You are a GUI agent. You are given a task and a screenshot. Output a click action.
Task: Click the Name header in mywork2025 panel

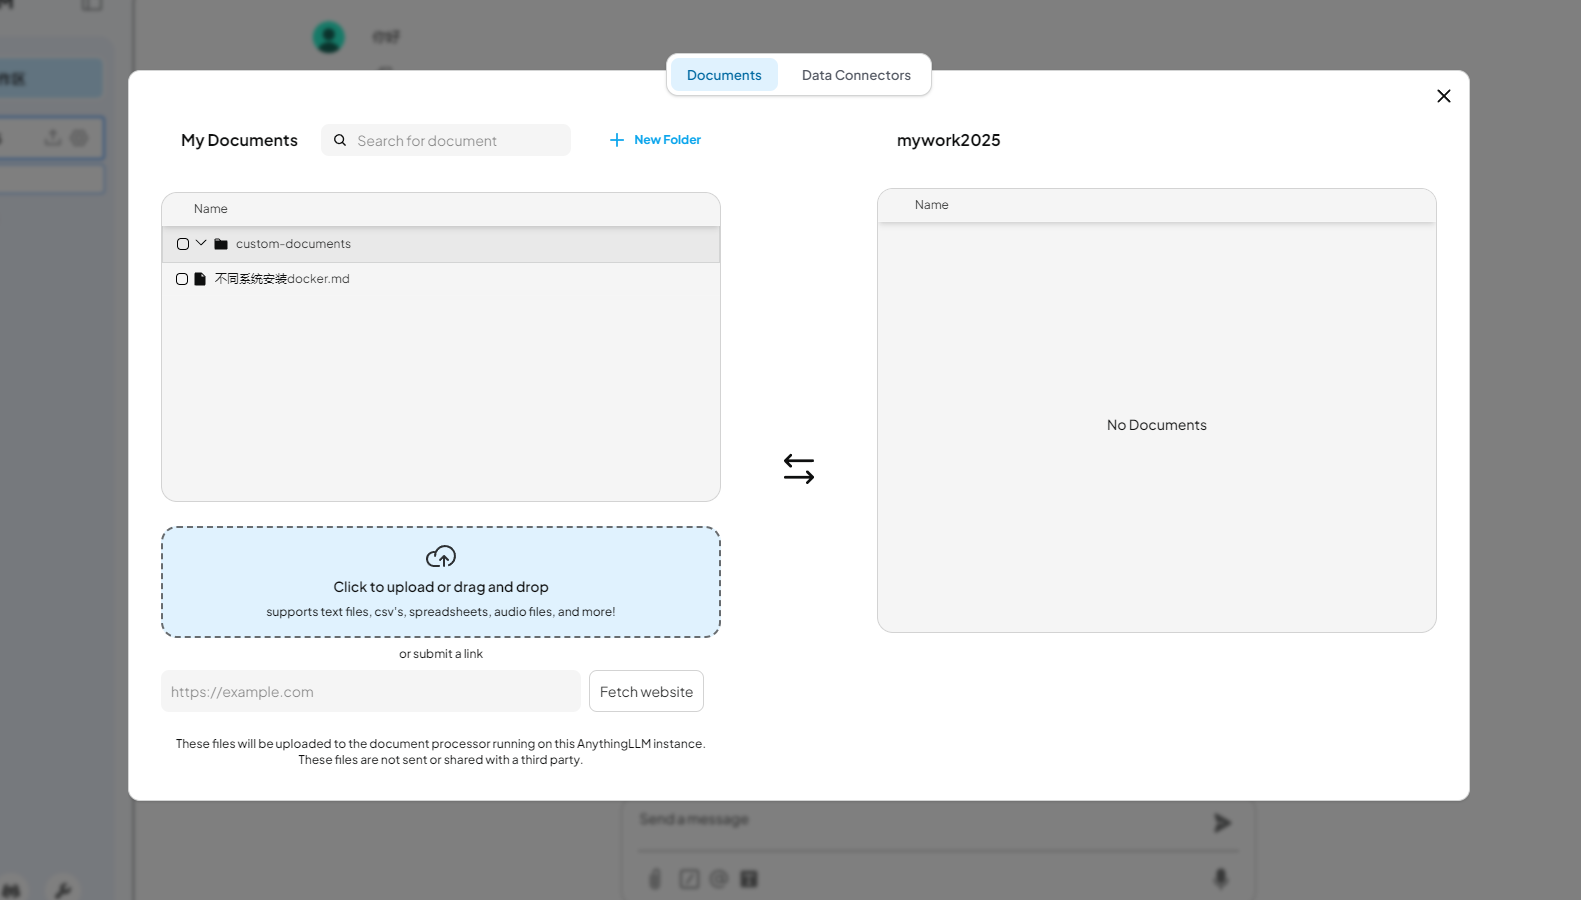click(932, 205)
